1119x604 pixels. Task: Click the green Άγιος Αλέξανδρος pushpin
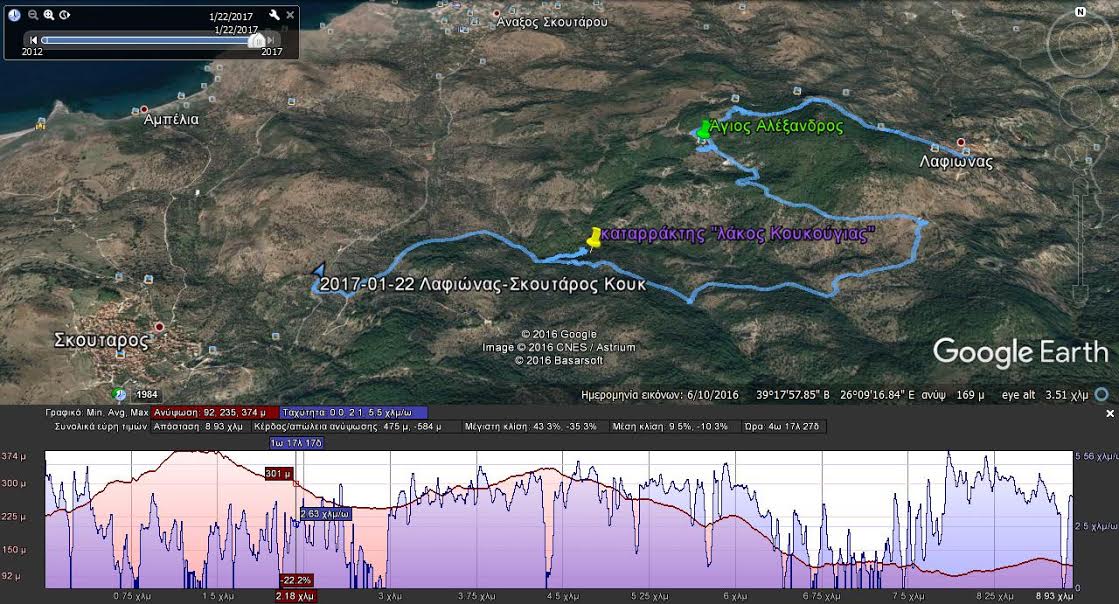click(x=704, y=130)
